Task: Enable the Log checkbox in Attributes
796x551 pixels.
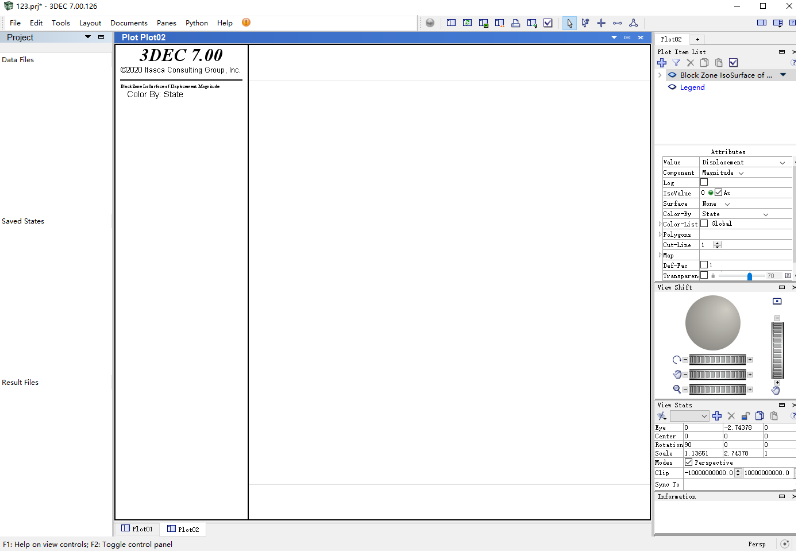Action: pos(704,183)
